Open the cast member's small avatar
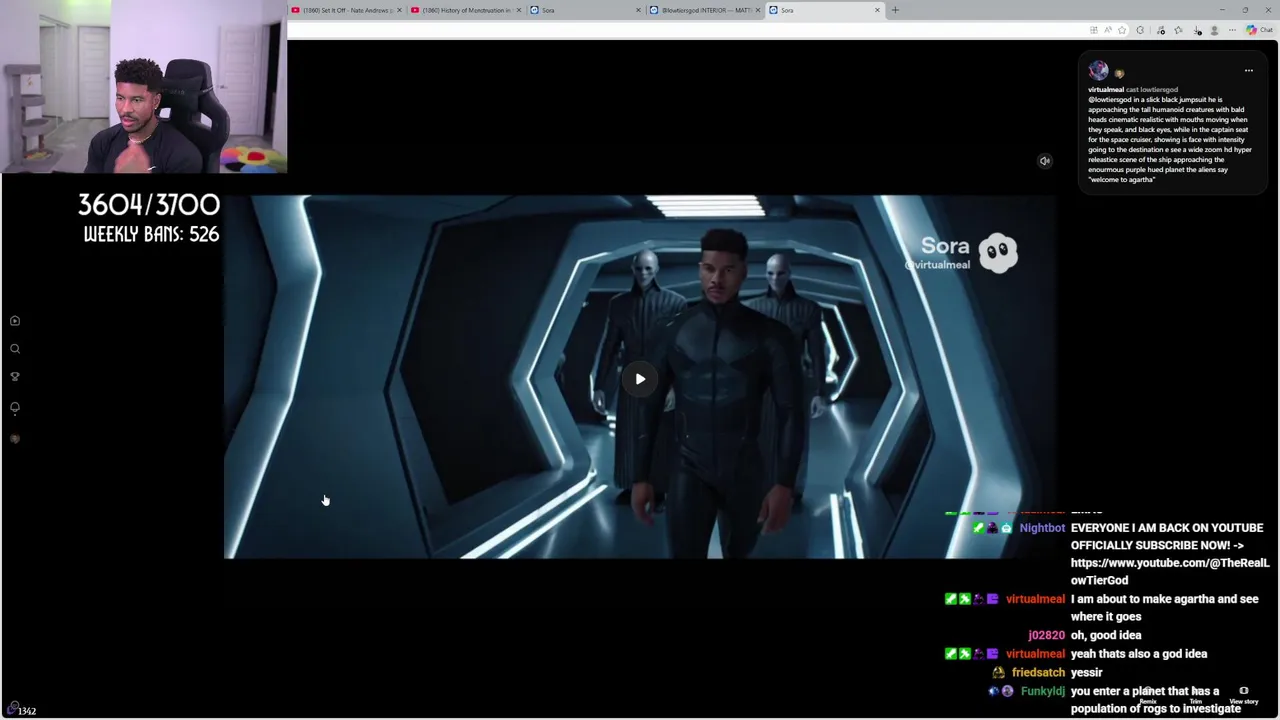Viewport: 1280px width, 720px height. 1119,73
